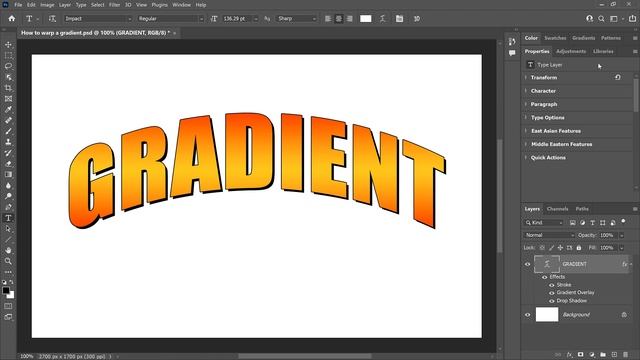This screenshot has height=360, width=640.
Task: Left-align the text
Action: (x=328, y=18)
